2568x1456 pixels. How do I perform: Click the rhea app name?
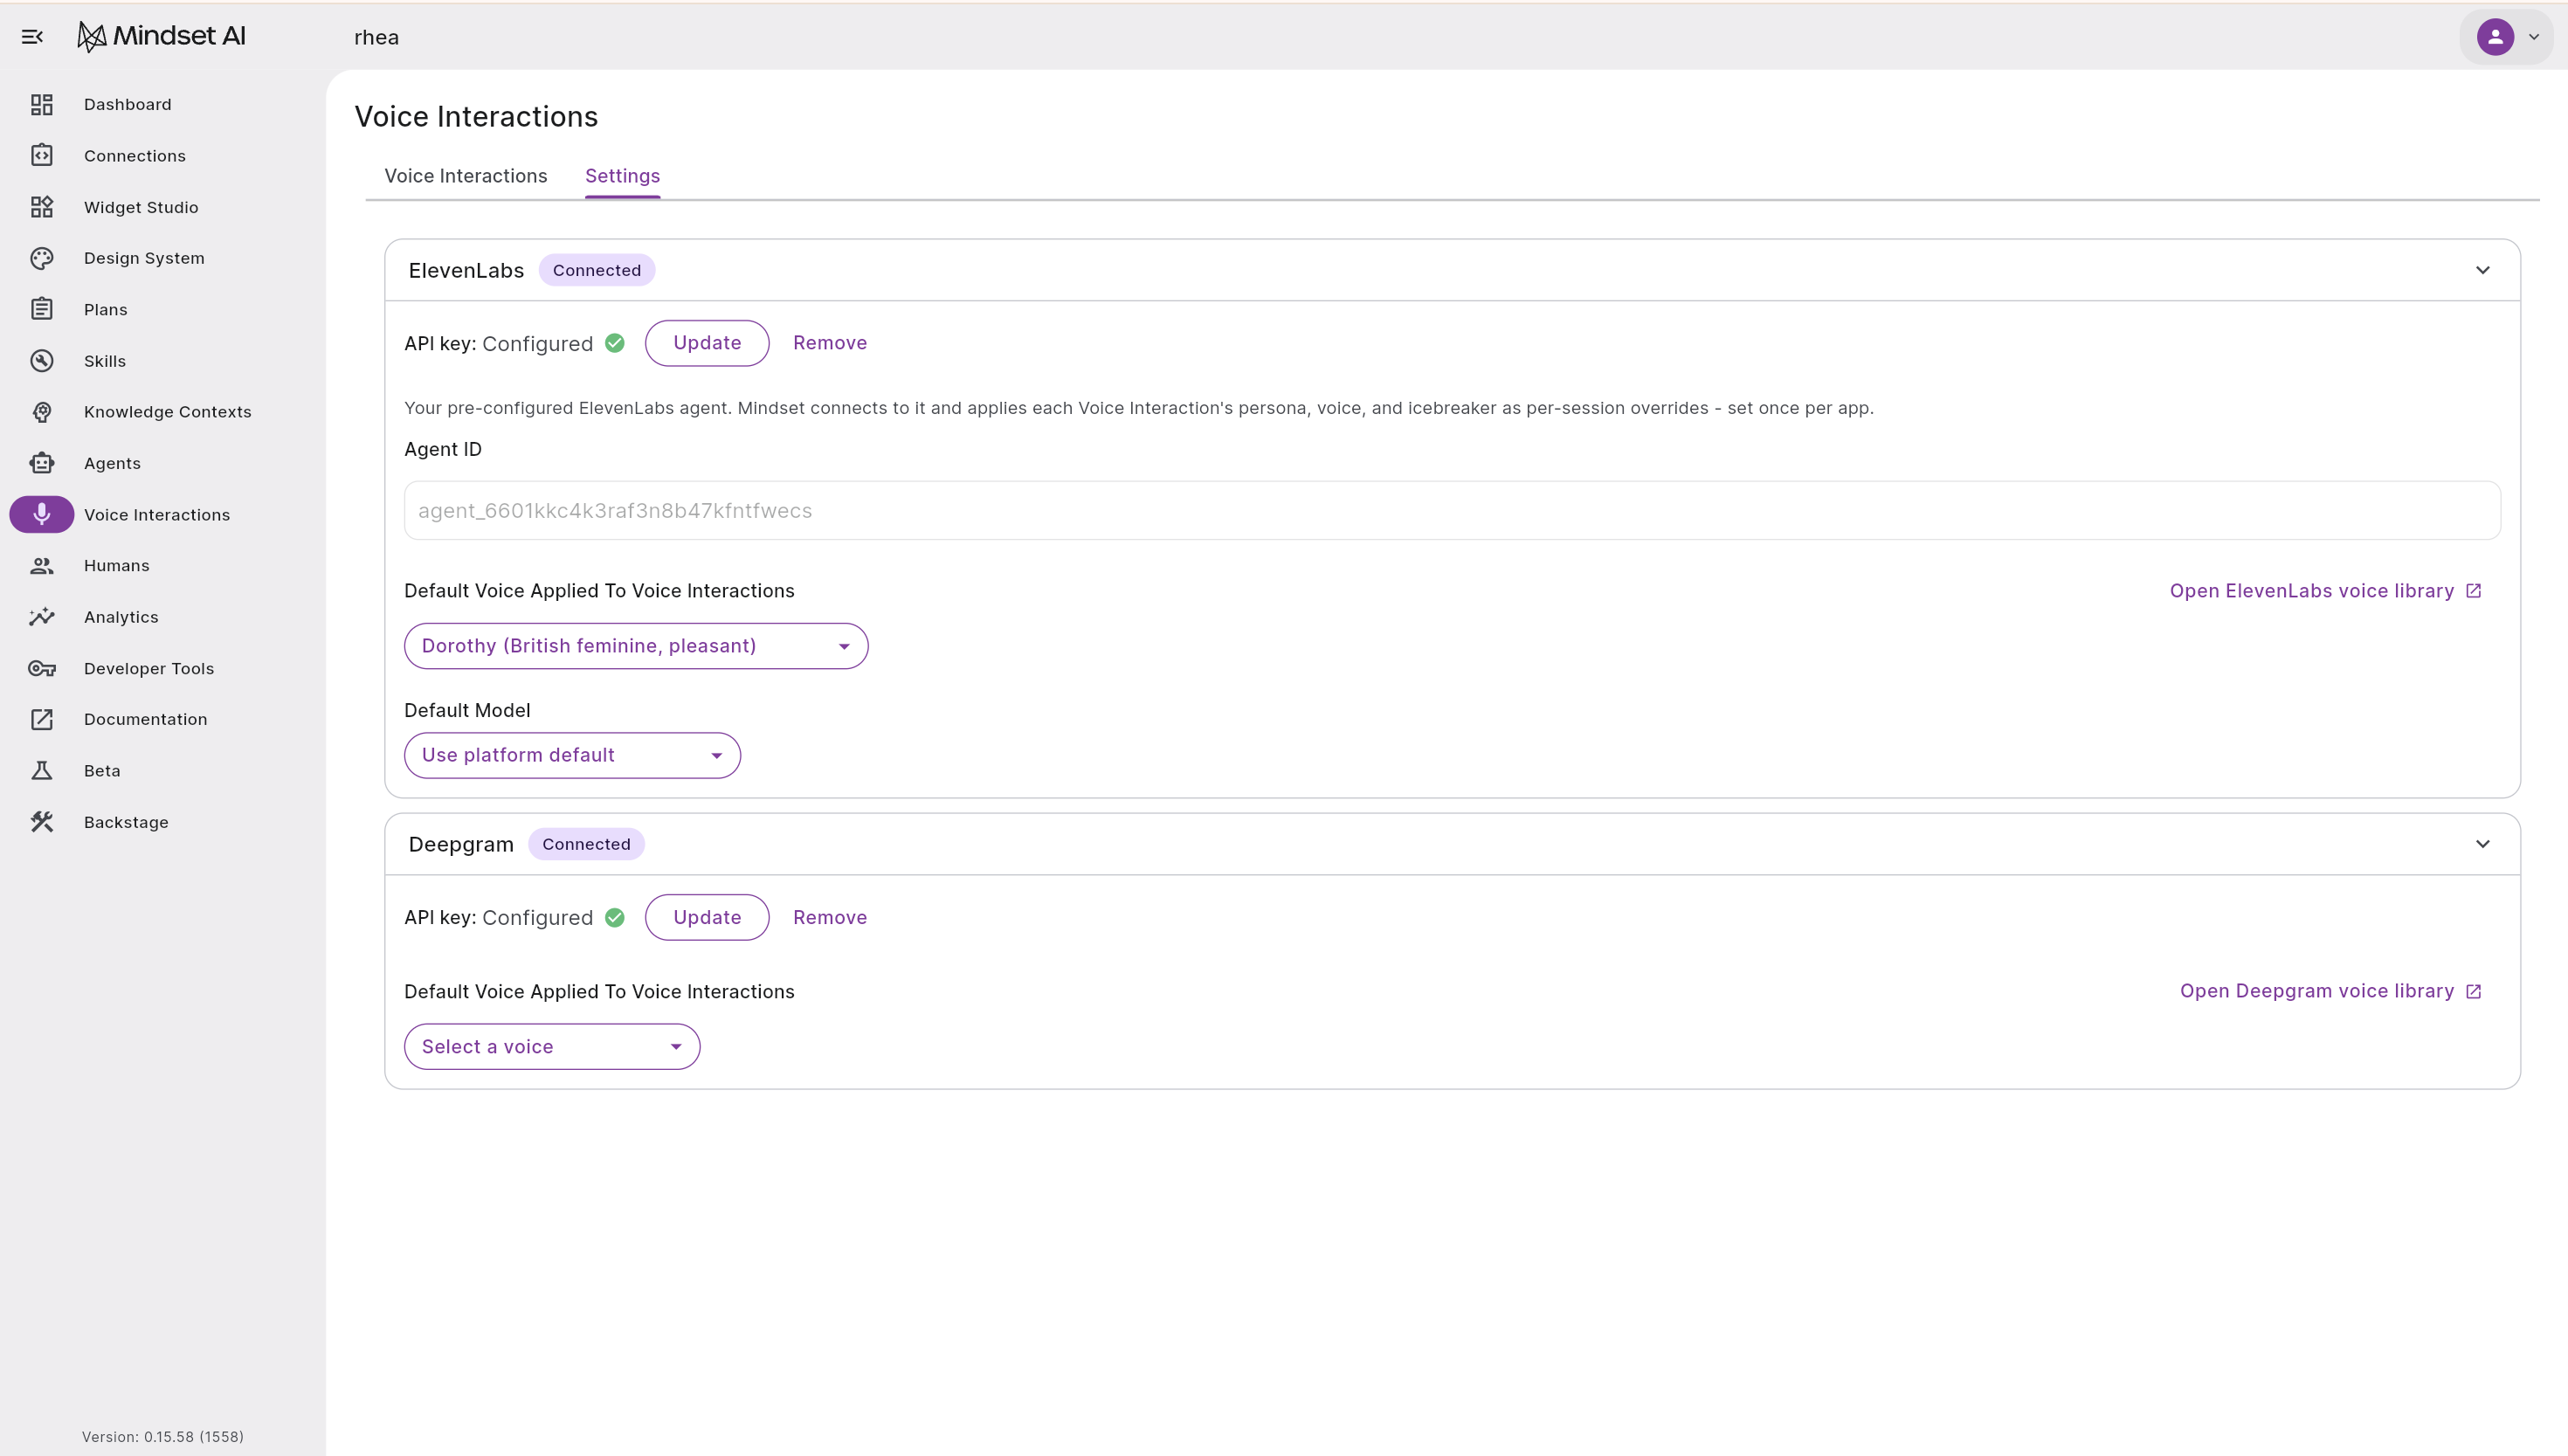(x=377, y=37)
